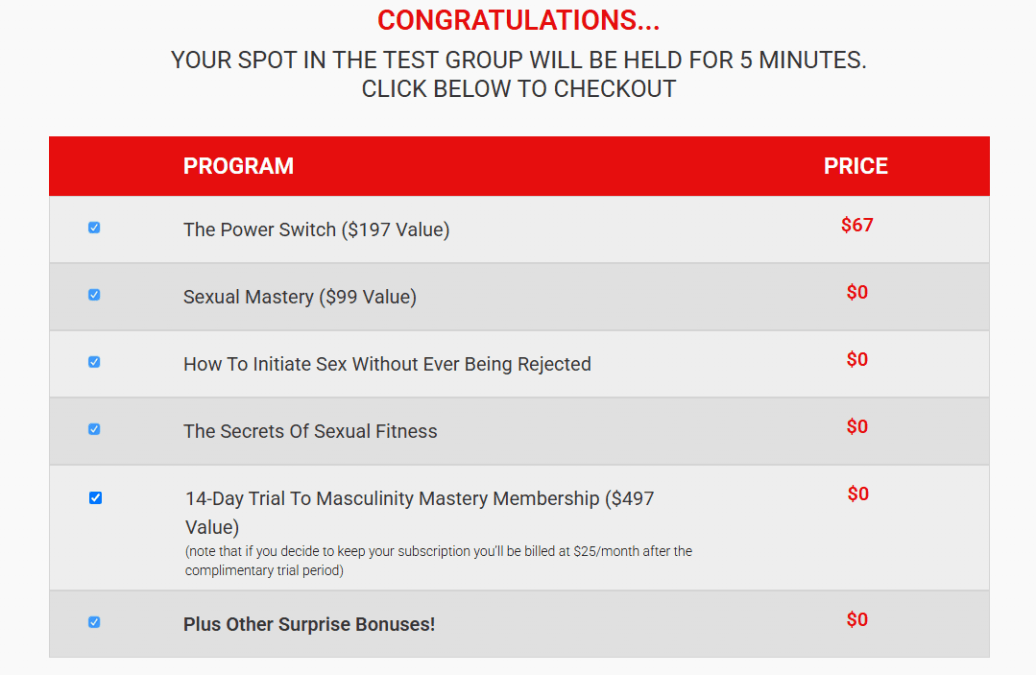Image resolution: width=1036 pixels, height=675 pixels.
Task: Toggle the Plus Other Surprise Bonuses checkbox
Action: (x=94, y=622)
